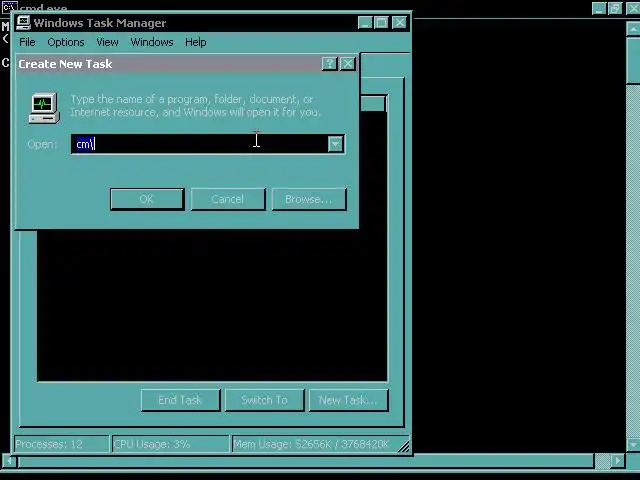
Task: Restore the cmd.exe window
Action: pyautogui.click(x=615, y=8)
